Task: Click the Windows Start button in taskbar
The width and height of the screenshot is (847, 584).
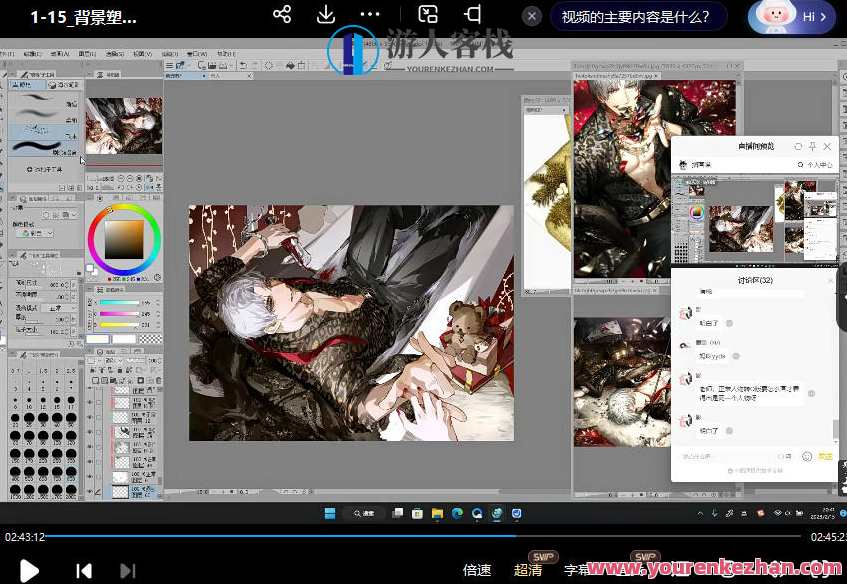Action: click(328, 513)
